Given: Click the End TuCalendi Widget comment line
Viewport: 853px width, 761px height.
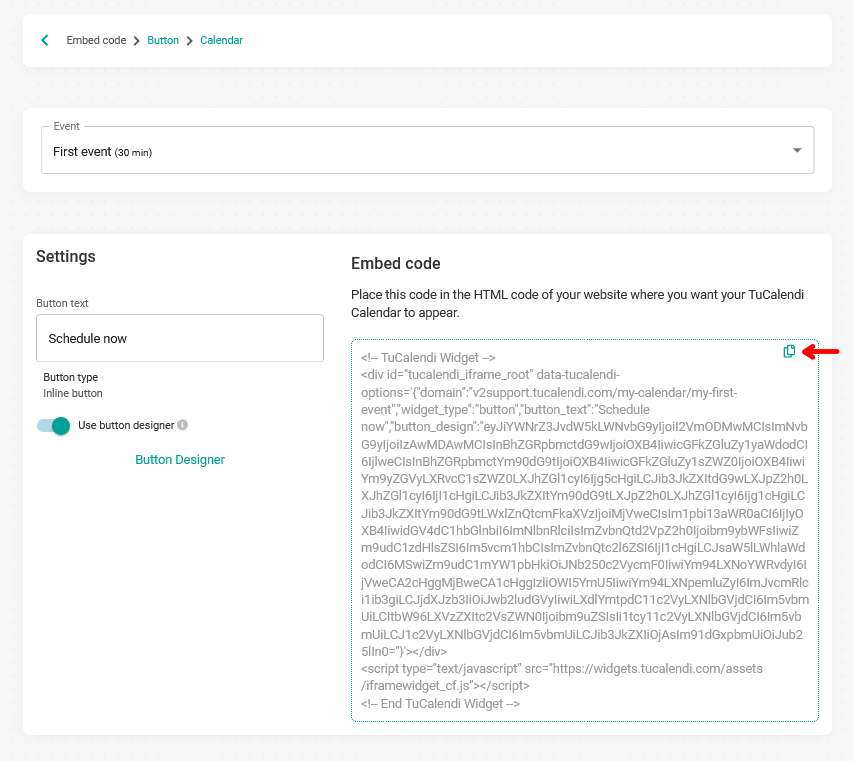Looking at the screenshot, I should tap(440, 703).
